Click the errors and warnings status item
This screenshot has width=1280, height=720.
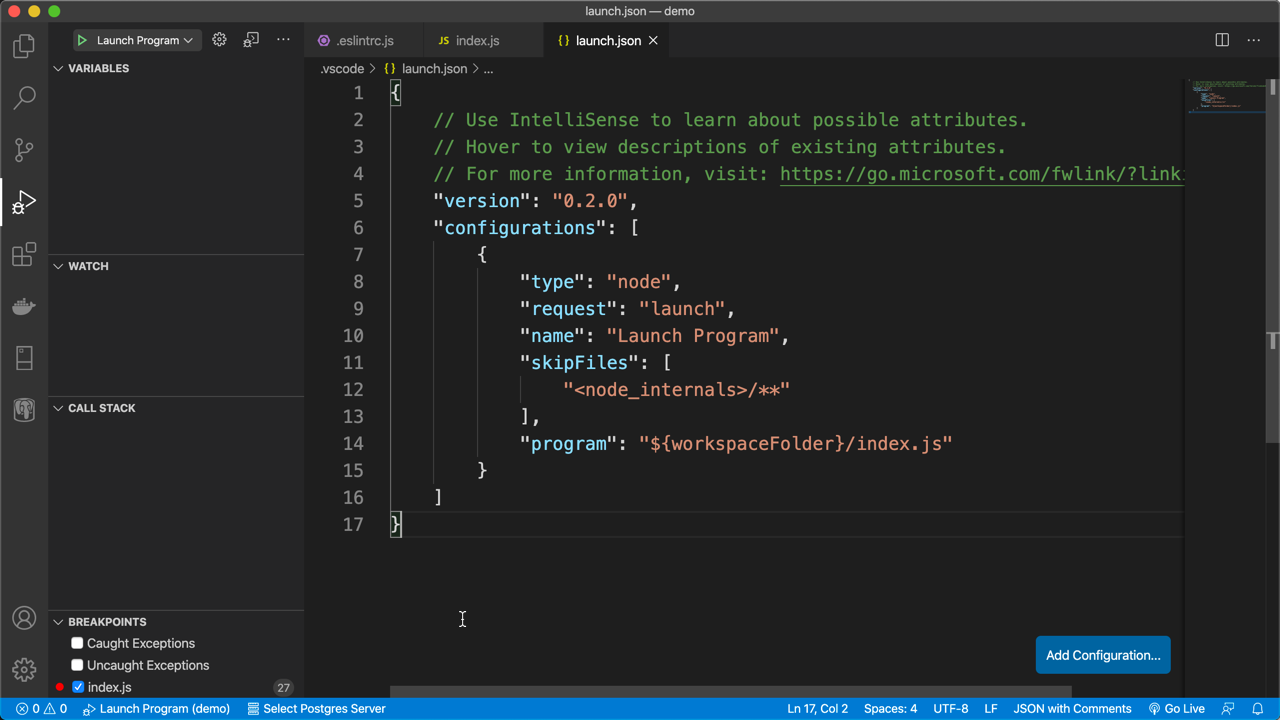pyautogui.click(x=41, y=709)
